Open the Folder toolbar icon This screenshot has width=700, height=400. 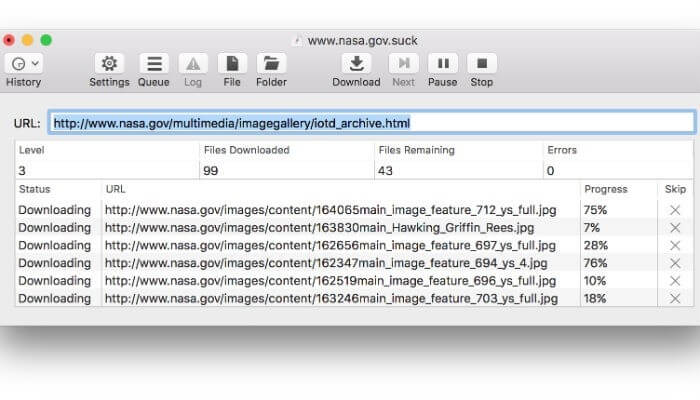(271, 64)
